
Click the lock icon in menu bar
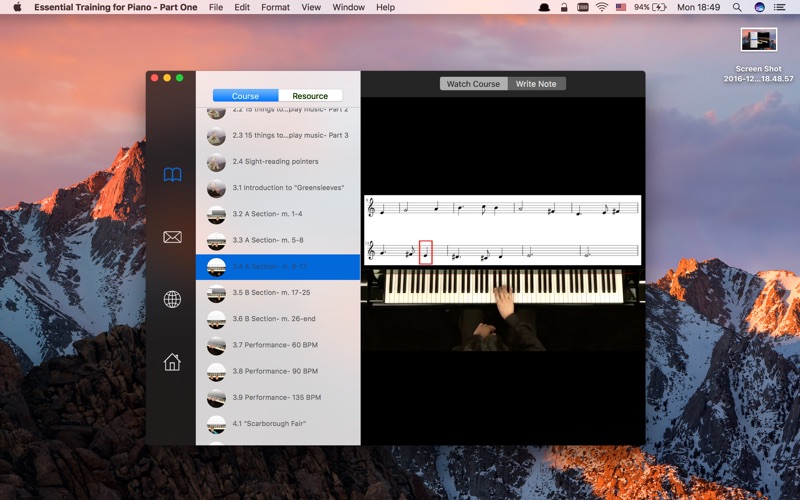pos(564,7)
